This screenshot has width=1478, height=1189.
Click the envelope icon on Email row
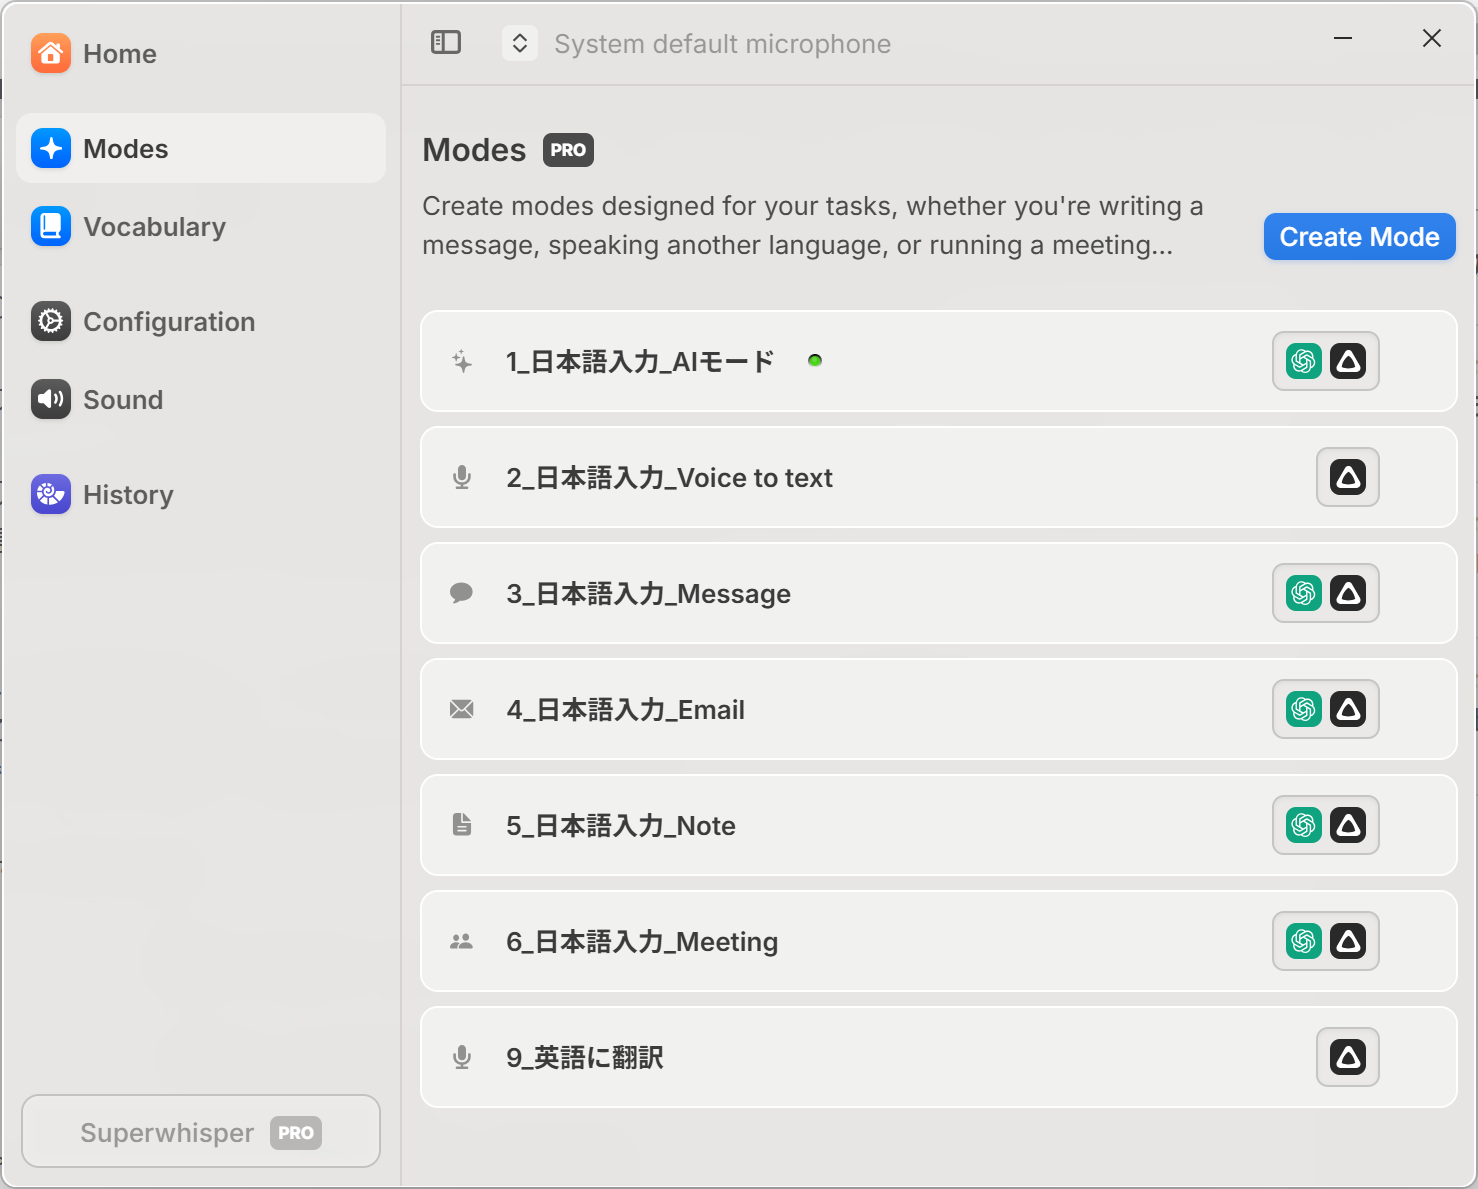click(462, 709)
